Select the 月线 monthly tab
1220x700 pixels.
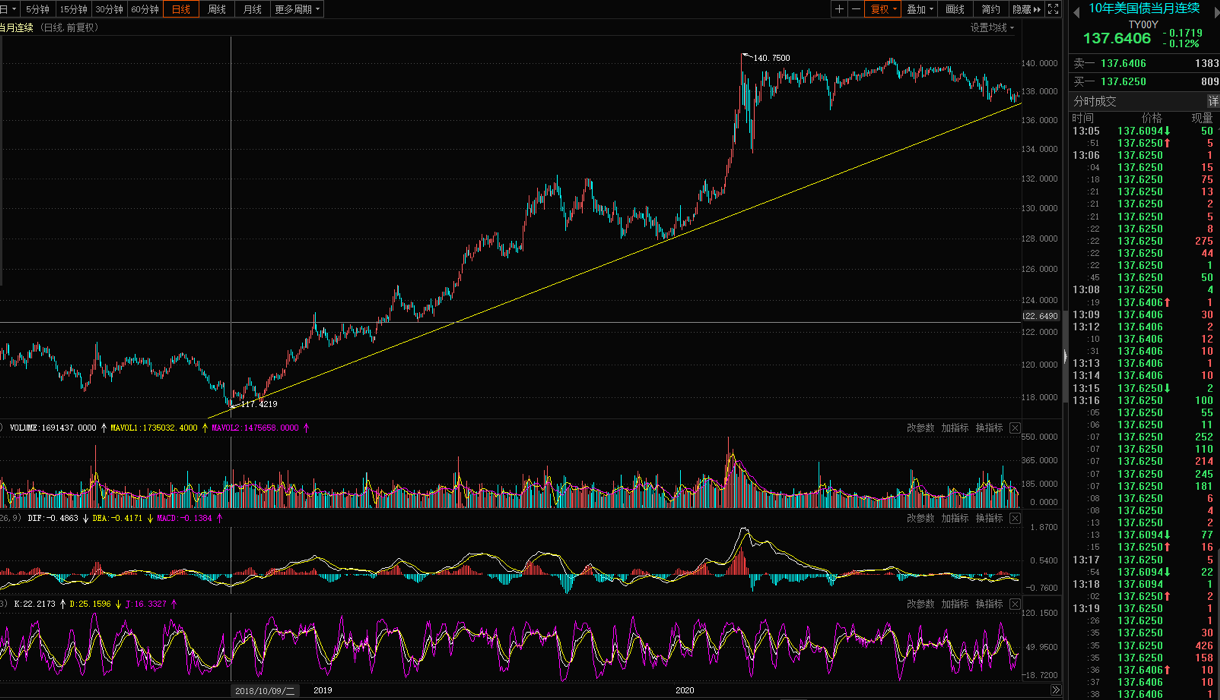click(x=252, y=9)
